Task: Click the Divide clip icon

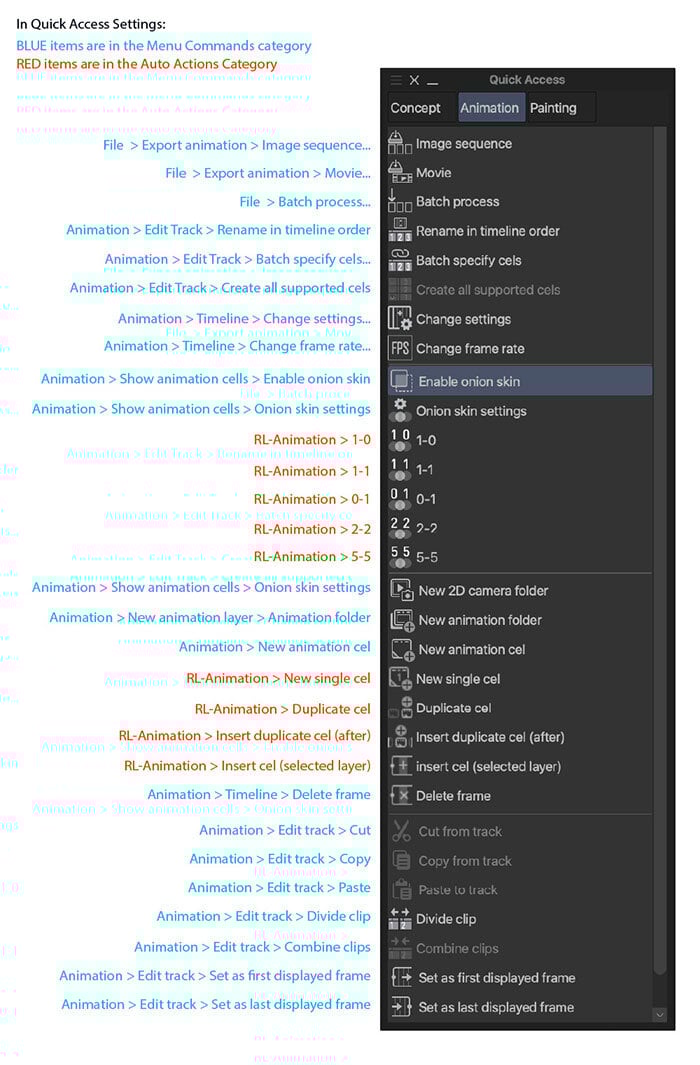Action: tap(400, 919)
